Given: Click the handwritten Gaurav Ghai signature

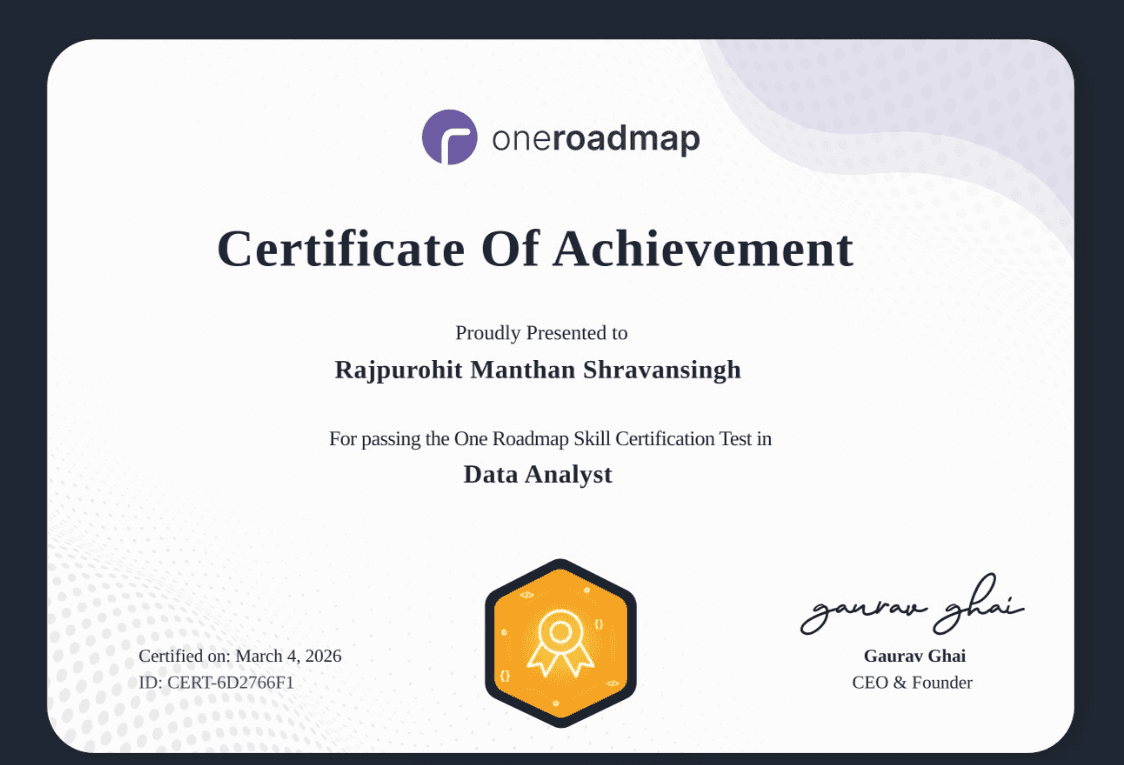Looking at the screenshot, I should click(x=912, y=605).
